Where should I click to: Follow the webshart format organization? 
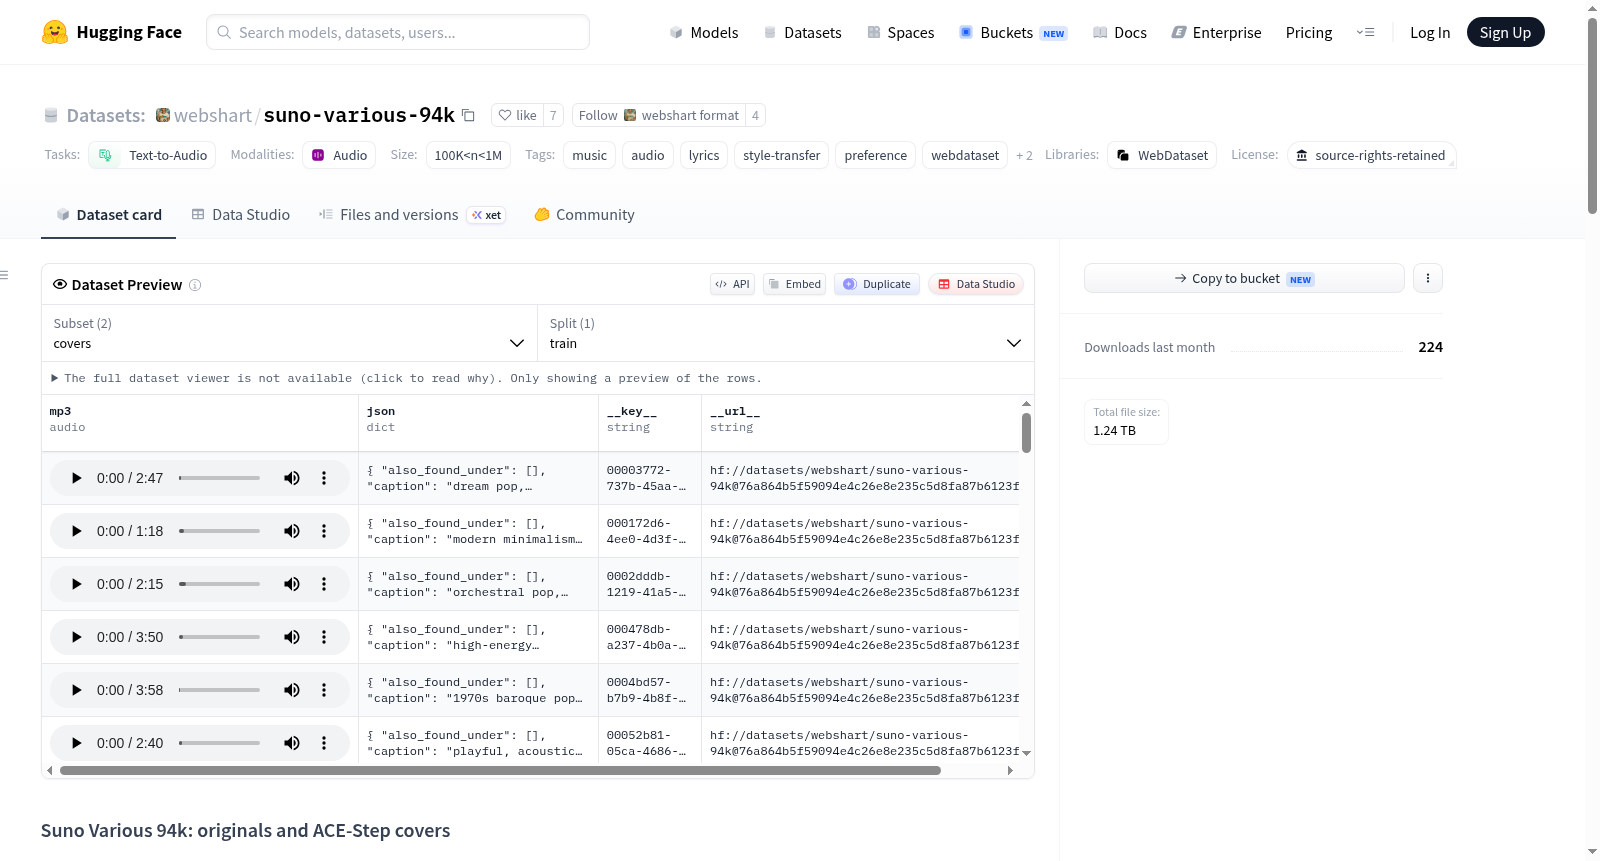(659, 115)
